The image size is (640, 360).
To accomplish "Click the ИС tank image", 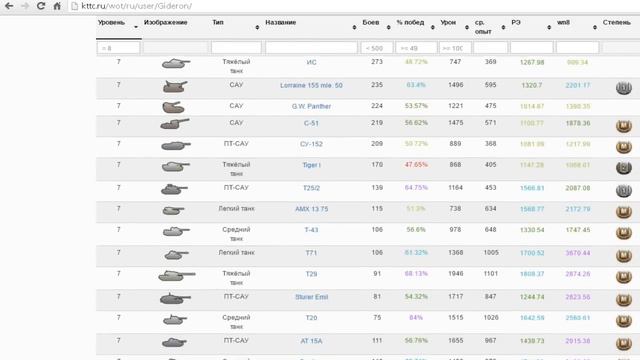I will point(176,64).
